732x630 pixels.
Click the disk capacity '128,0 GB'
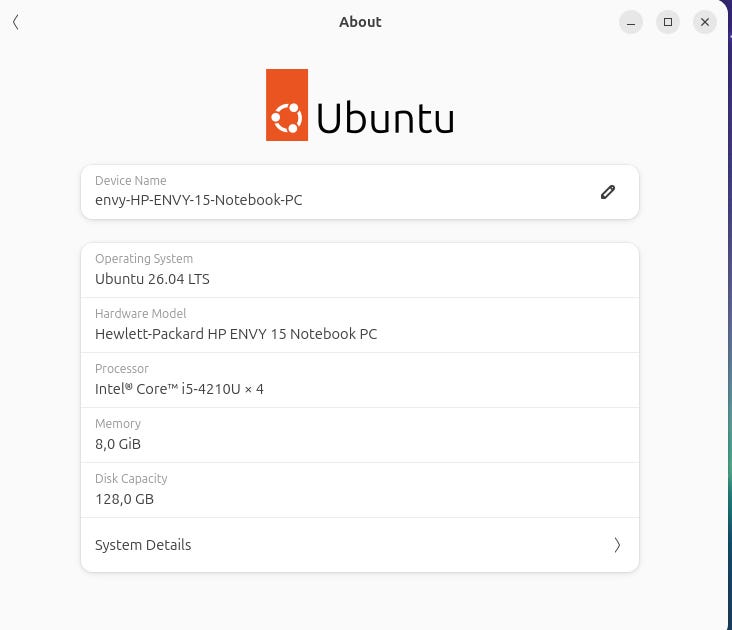point(125,499)
